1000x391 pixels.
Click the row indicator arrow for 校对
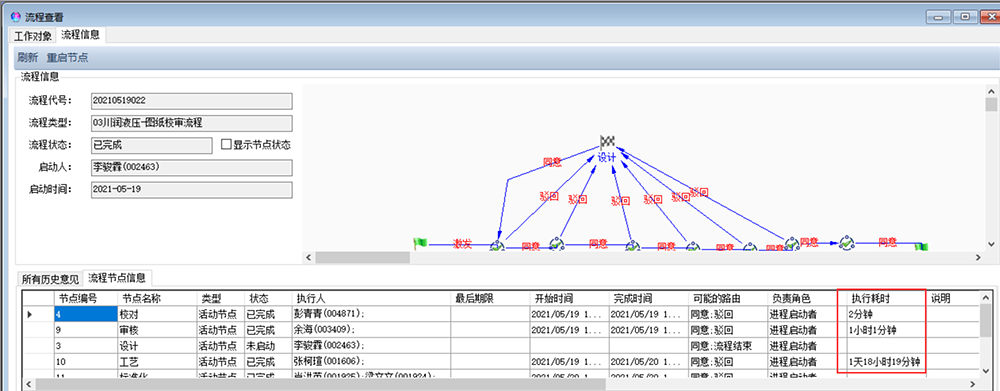[29, 314]
